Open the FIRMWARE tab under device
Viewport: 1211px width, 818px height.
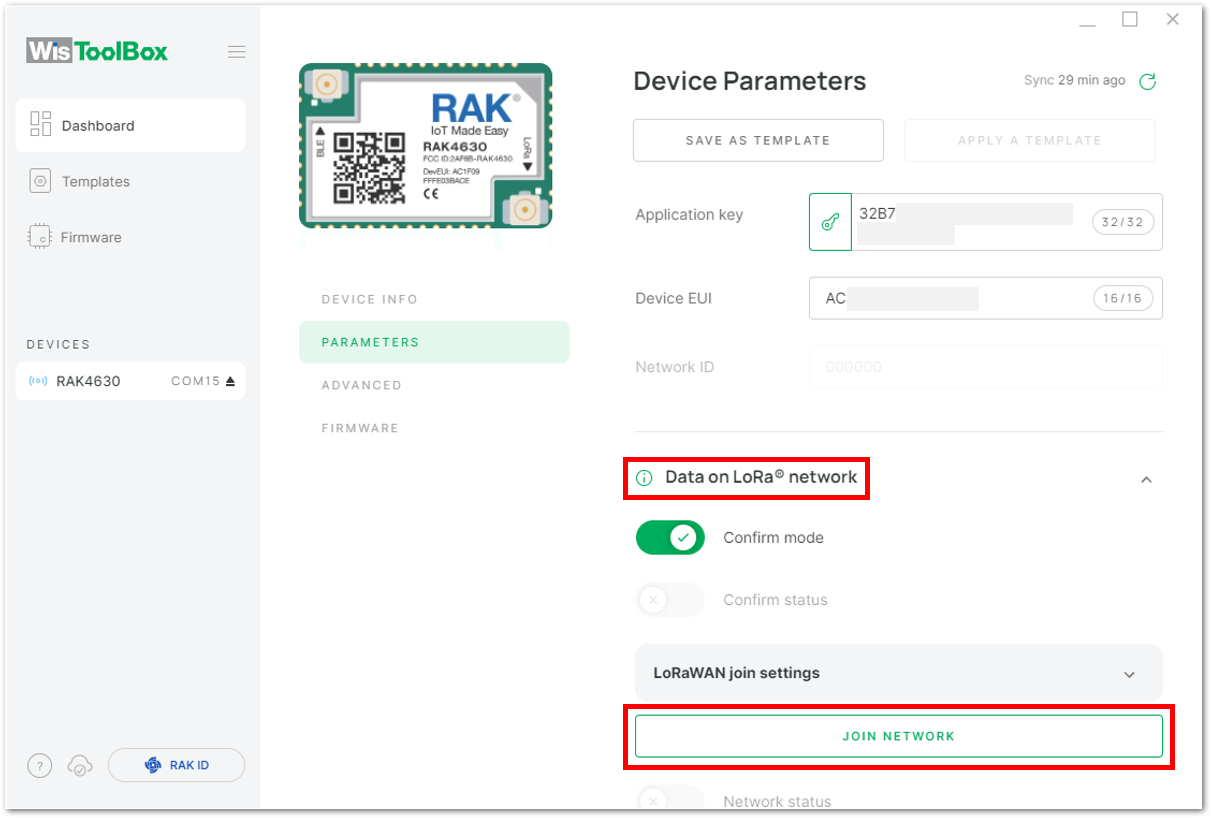click(360, 428)
